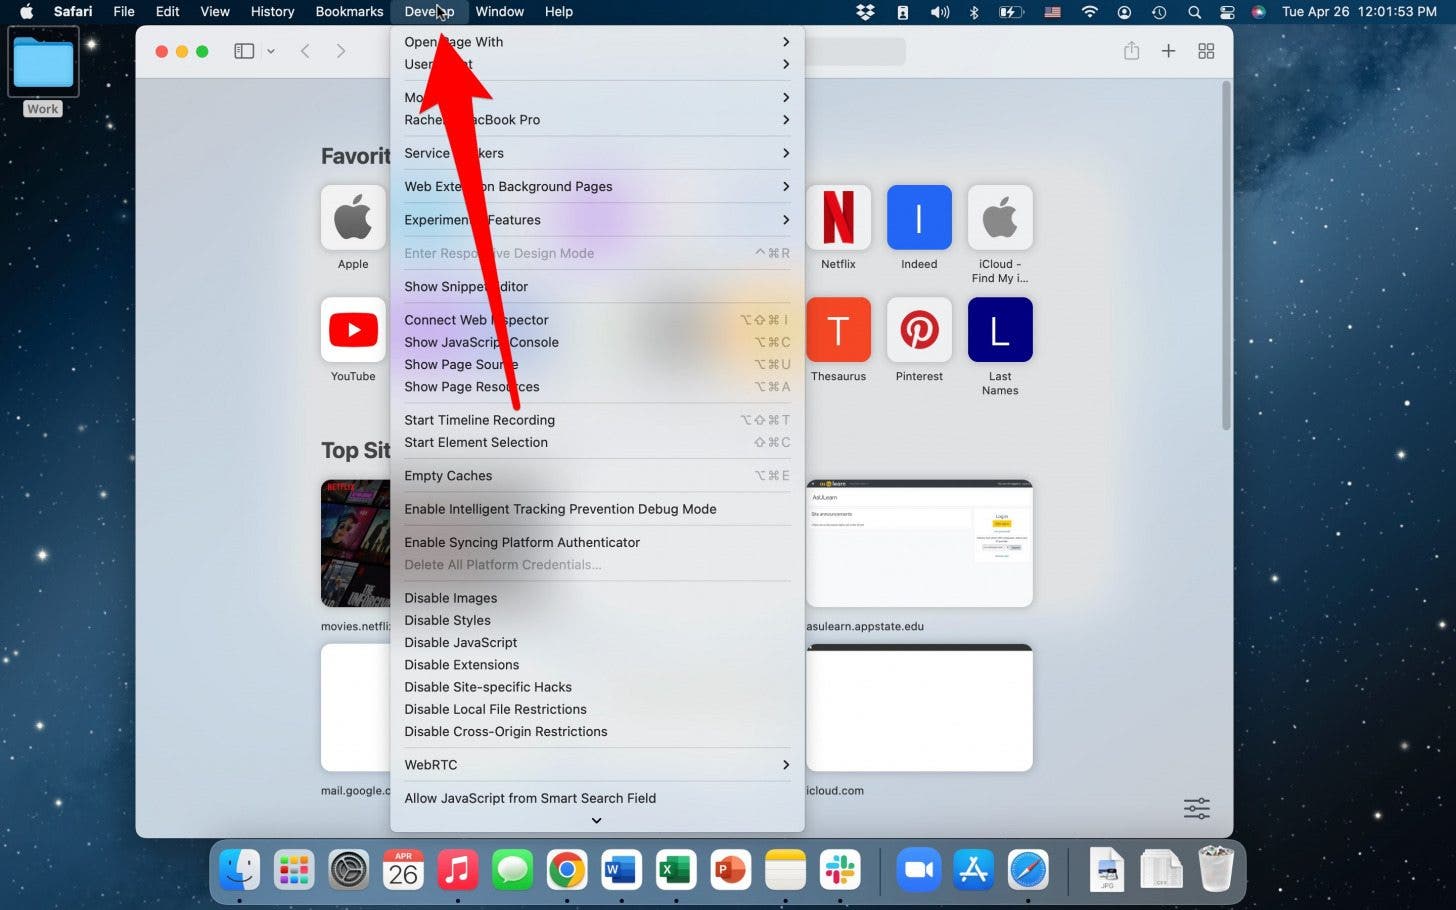
Task: Open a new tab with the plus button
Action: pos(1168,50)
